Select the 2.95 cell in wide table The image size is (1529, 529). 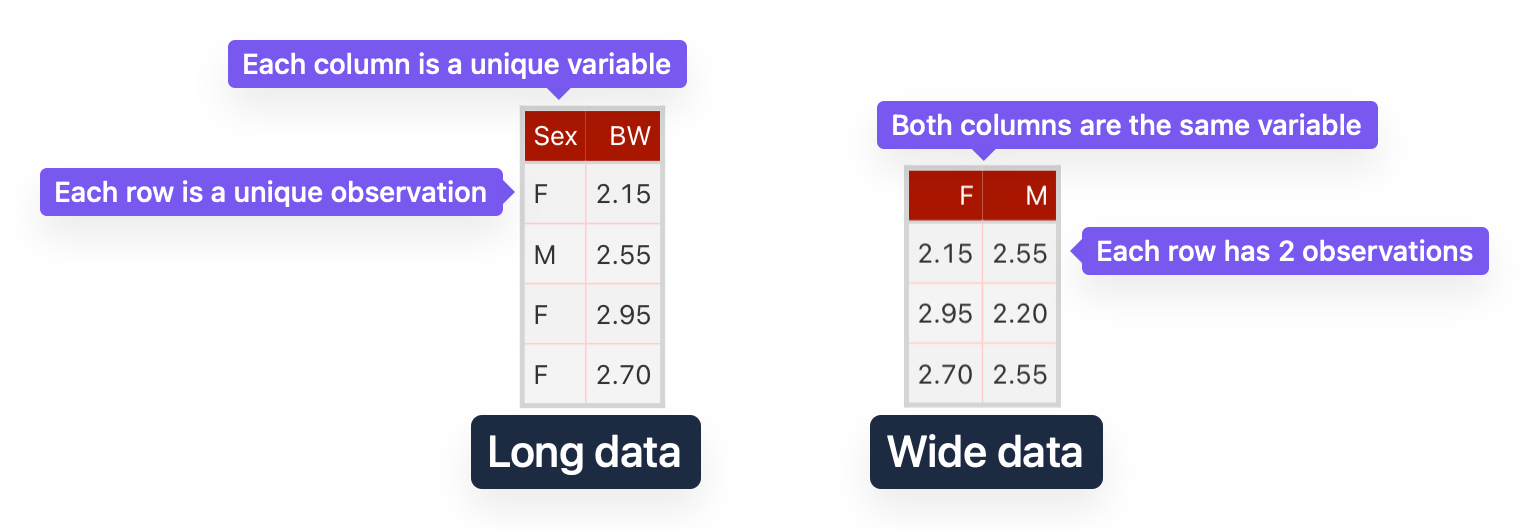(946, 313)
